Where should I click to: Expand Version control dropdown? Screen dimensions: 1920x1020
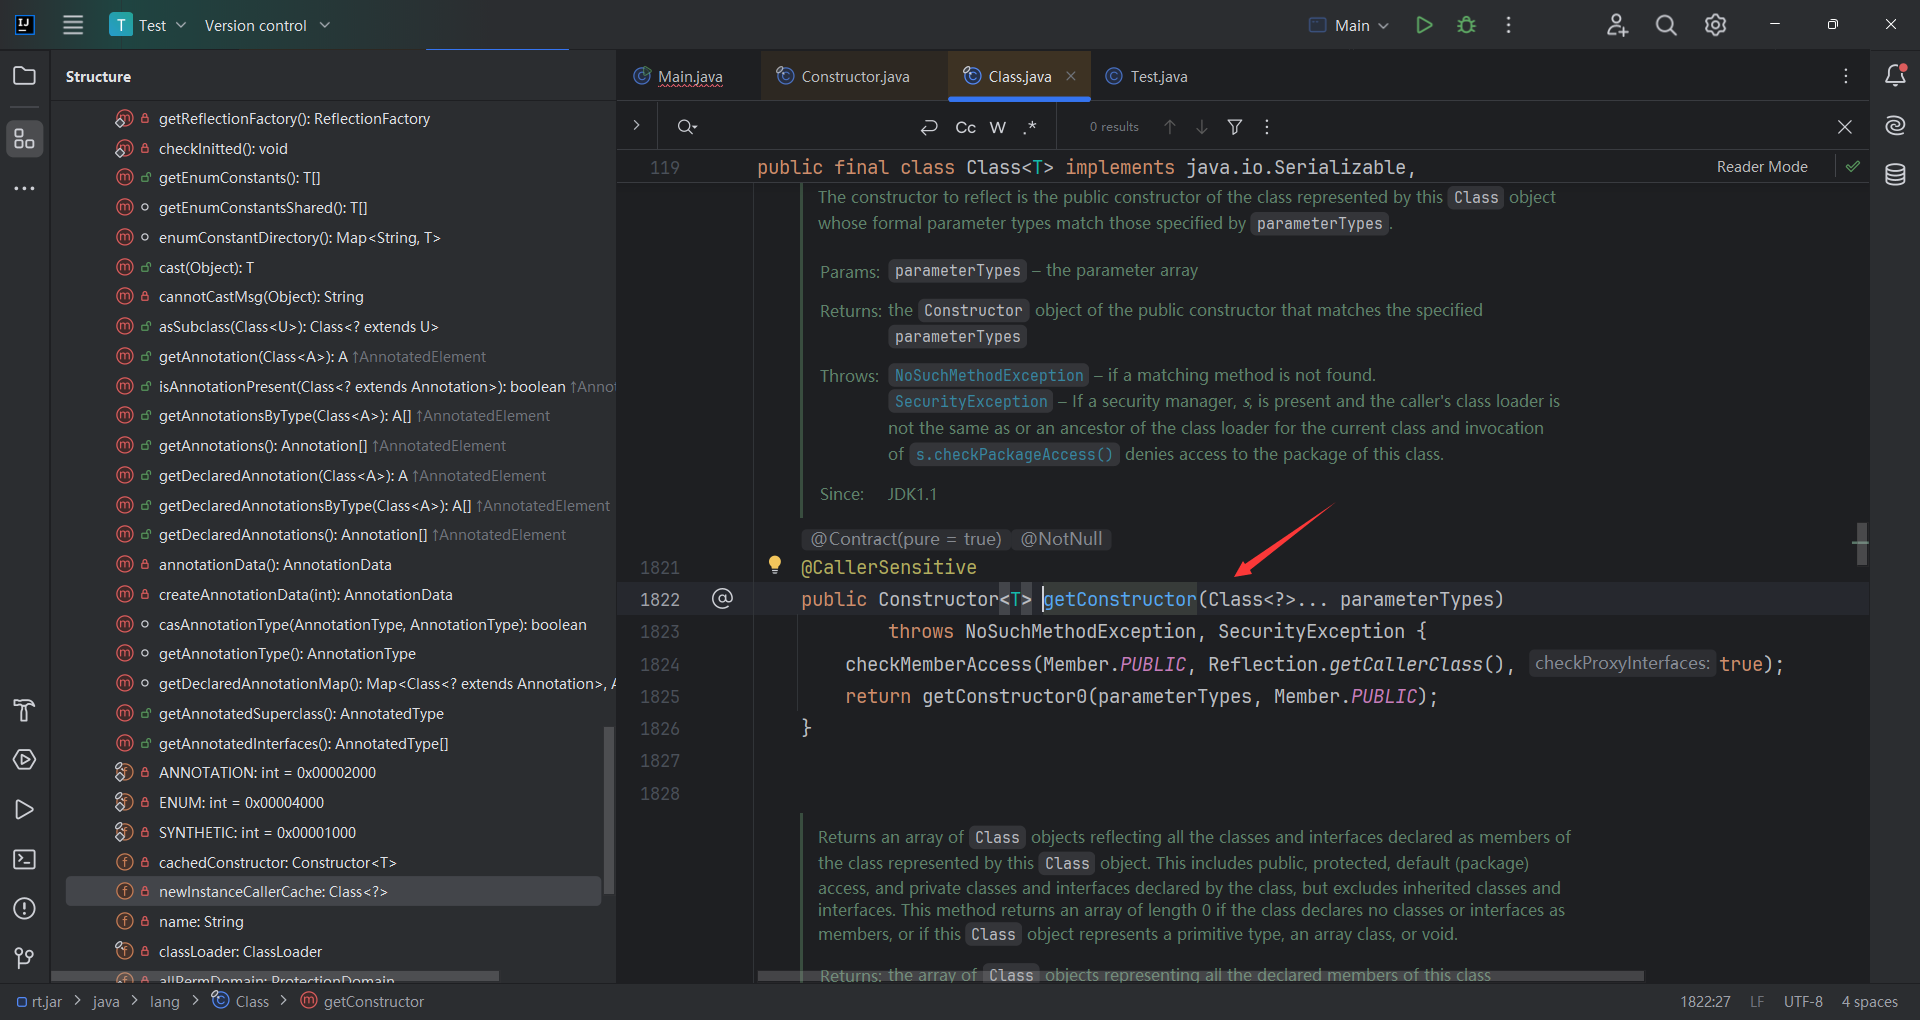click(x=267, y=25)
